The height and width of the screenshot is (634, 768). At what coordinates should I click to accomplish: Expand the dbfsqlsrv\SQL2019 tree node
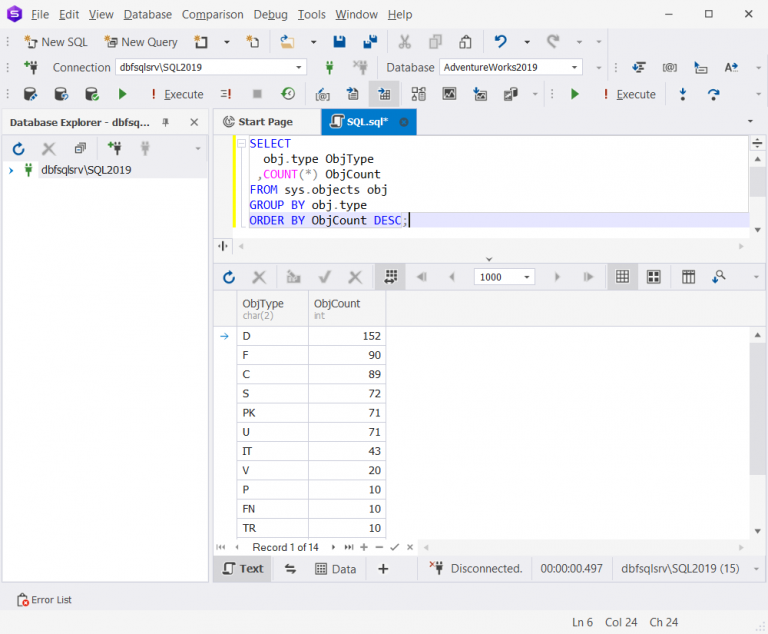pos(11,171)
